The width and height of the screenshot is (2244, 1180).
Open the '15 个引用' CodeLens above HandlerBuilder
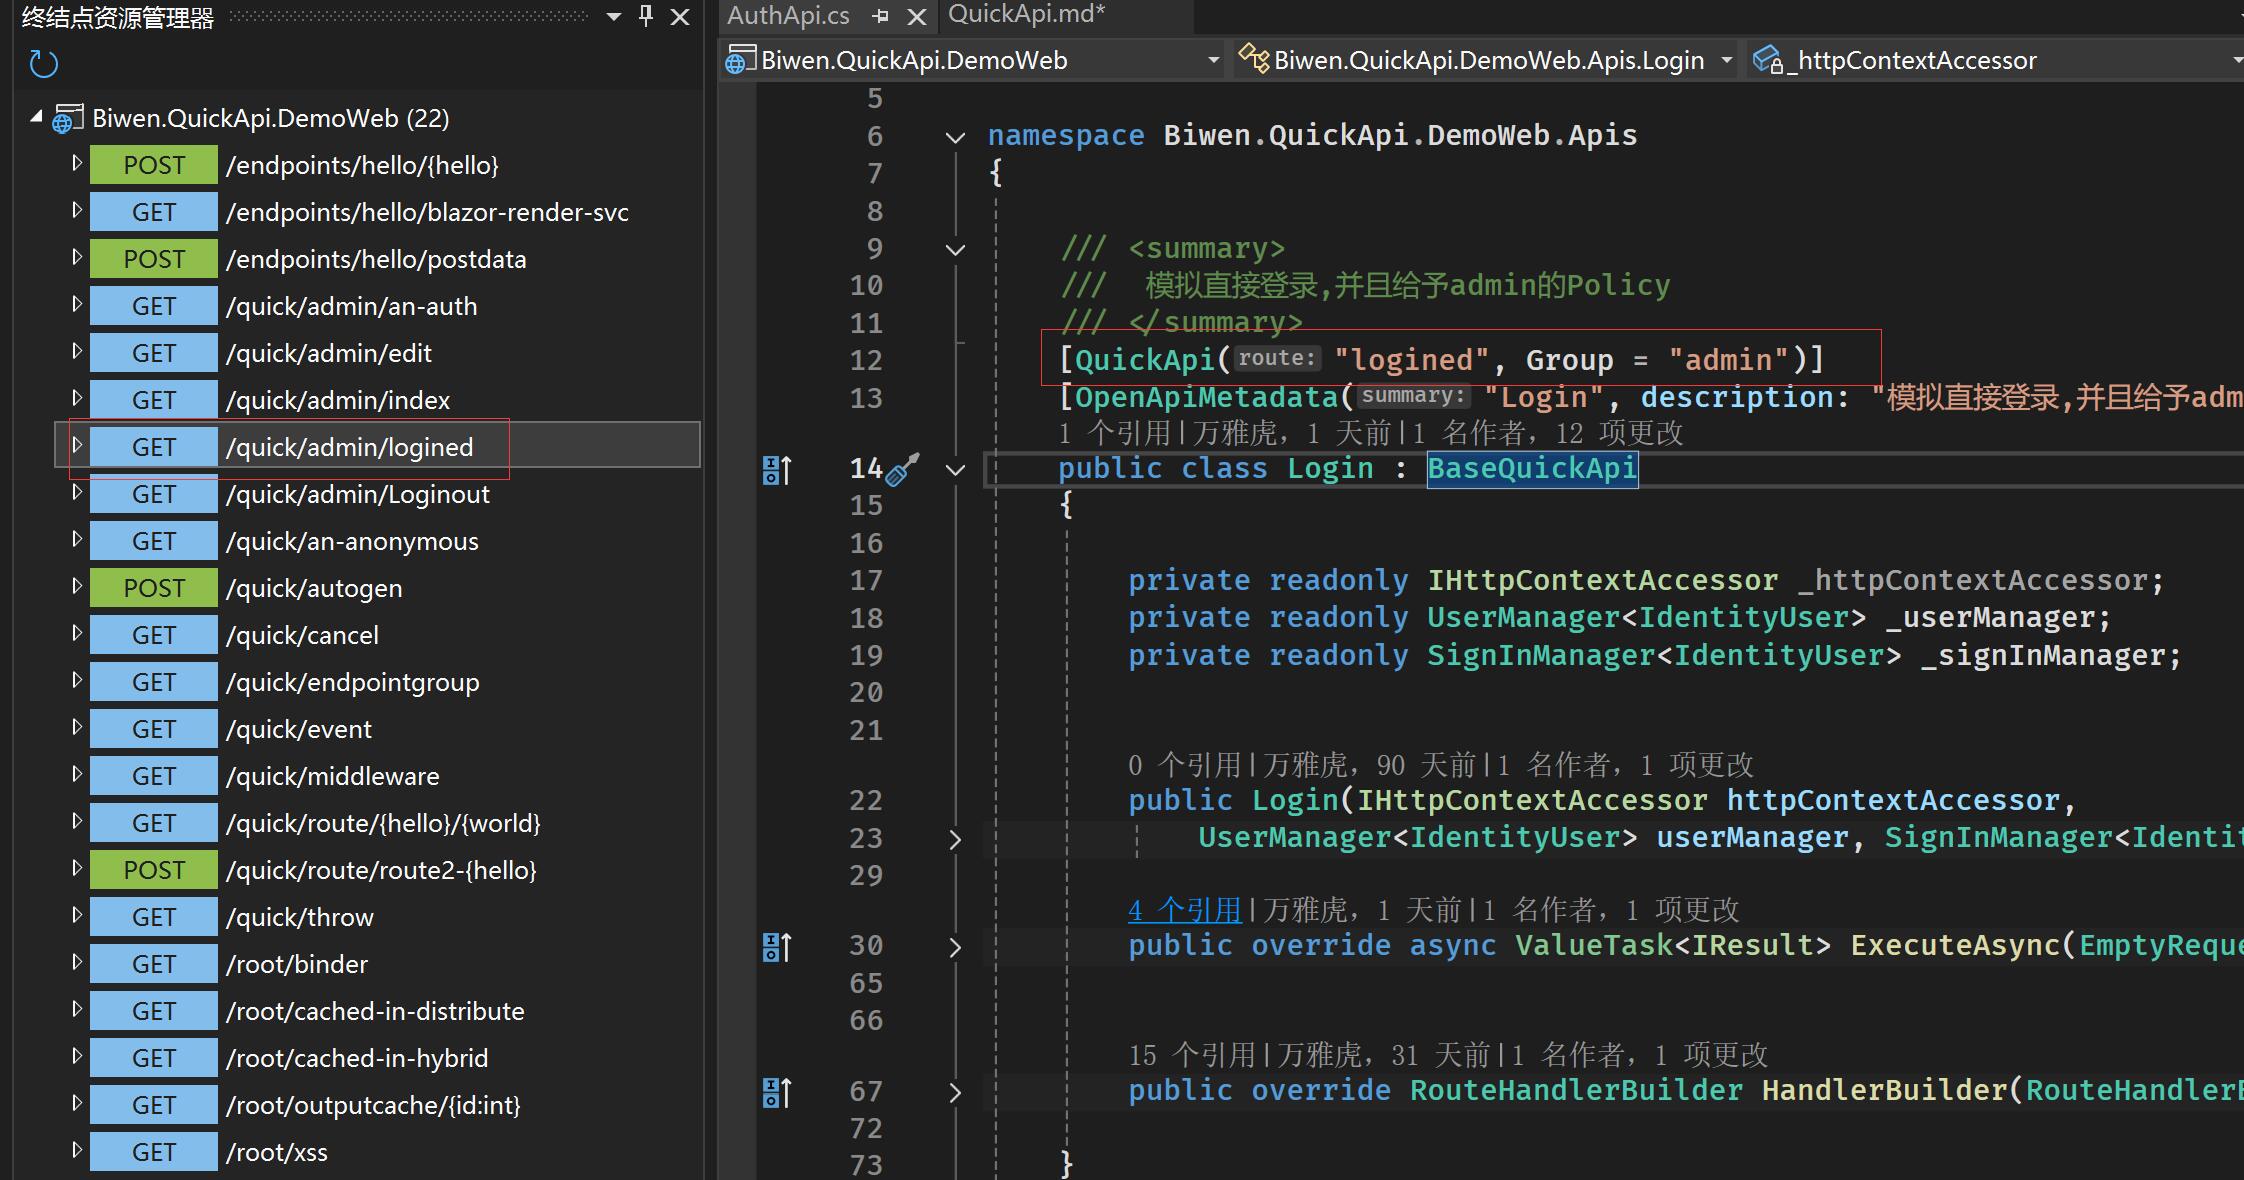pos(1191,1055)
